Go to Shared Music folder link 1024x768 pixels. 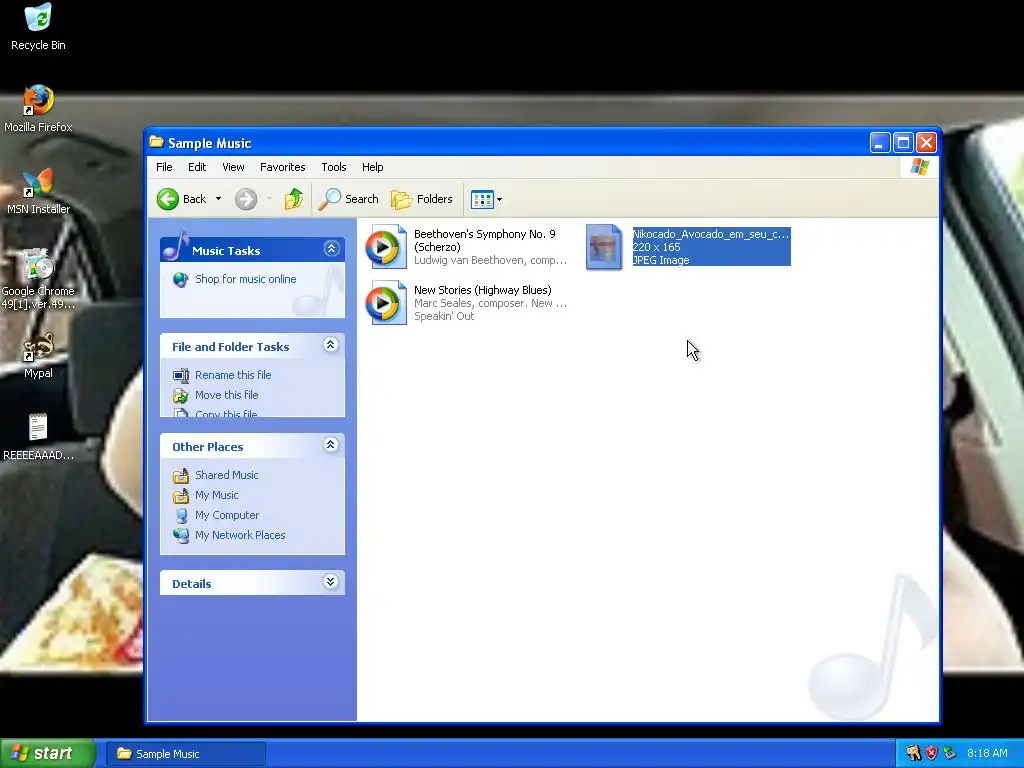point(227,475)
